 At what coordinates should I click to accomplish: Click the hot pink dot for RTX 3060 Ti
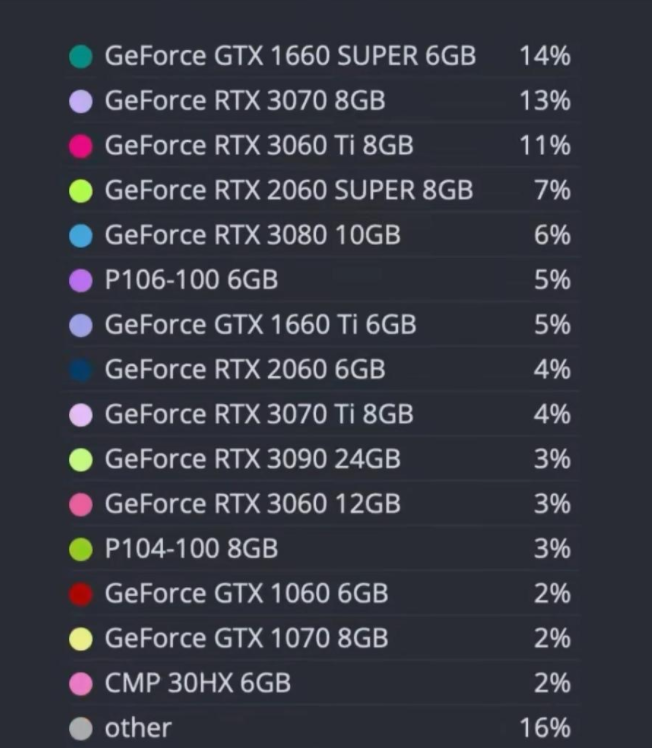click(81, 146)
